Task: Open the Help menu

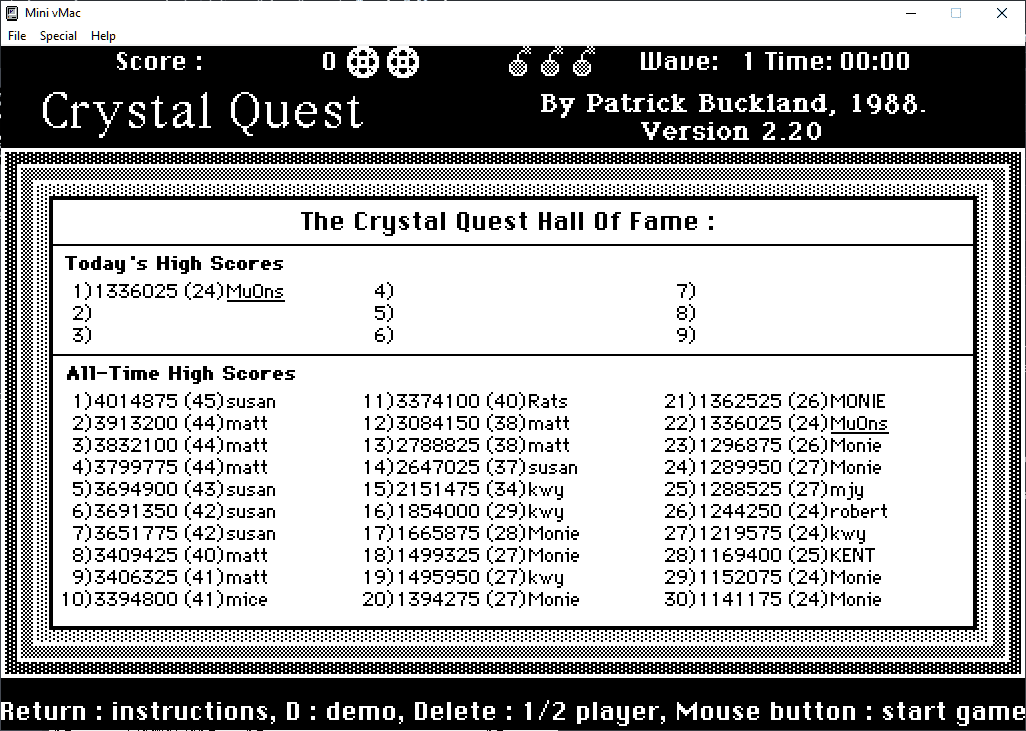Action: point(103,36)
